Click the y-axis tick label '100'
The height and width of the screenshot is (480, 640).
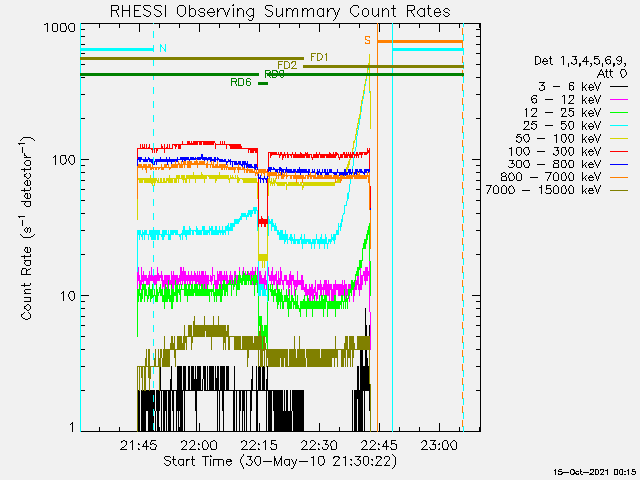[x=64, y=160]
